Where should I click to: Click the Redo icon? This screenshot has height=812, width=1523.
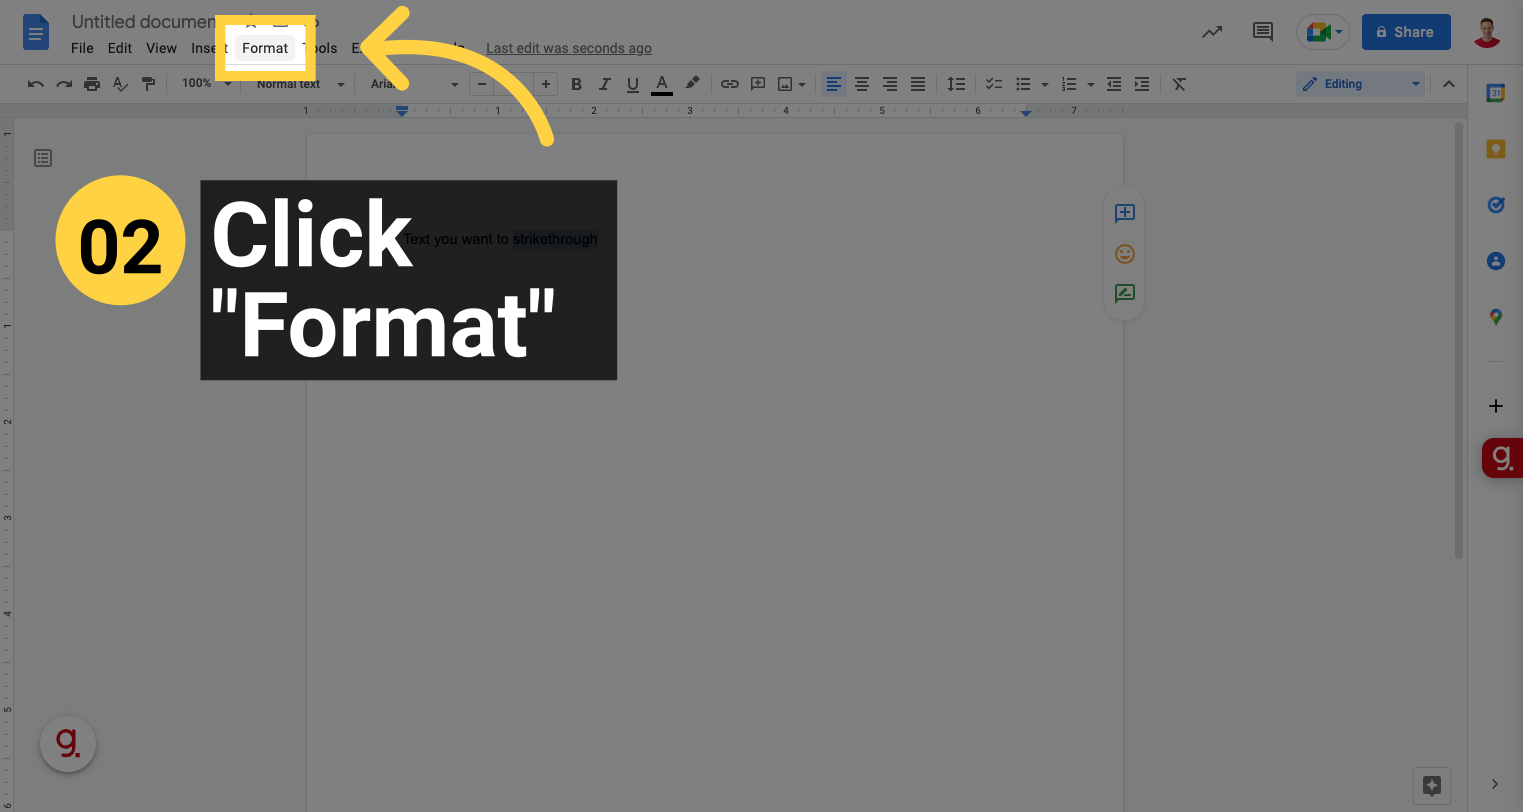tap(64, 84)
